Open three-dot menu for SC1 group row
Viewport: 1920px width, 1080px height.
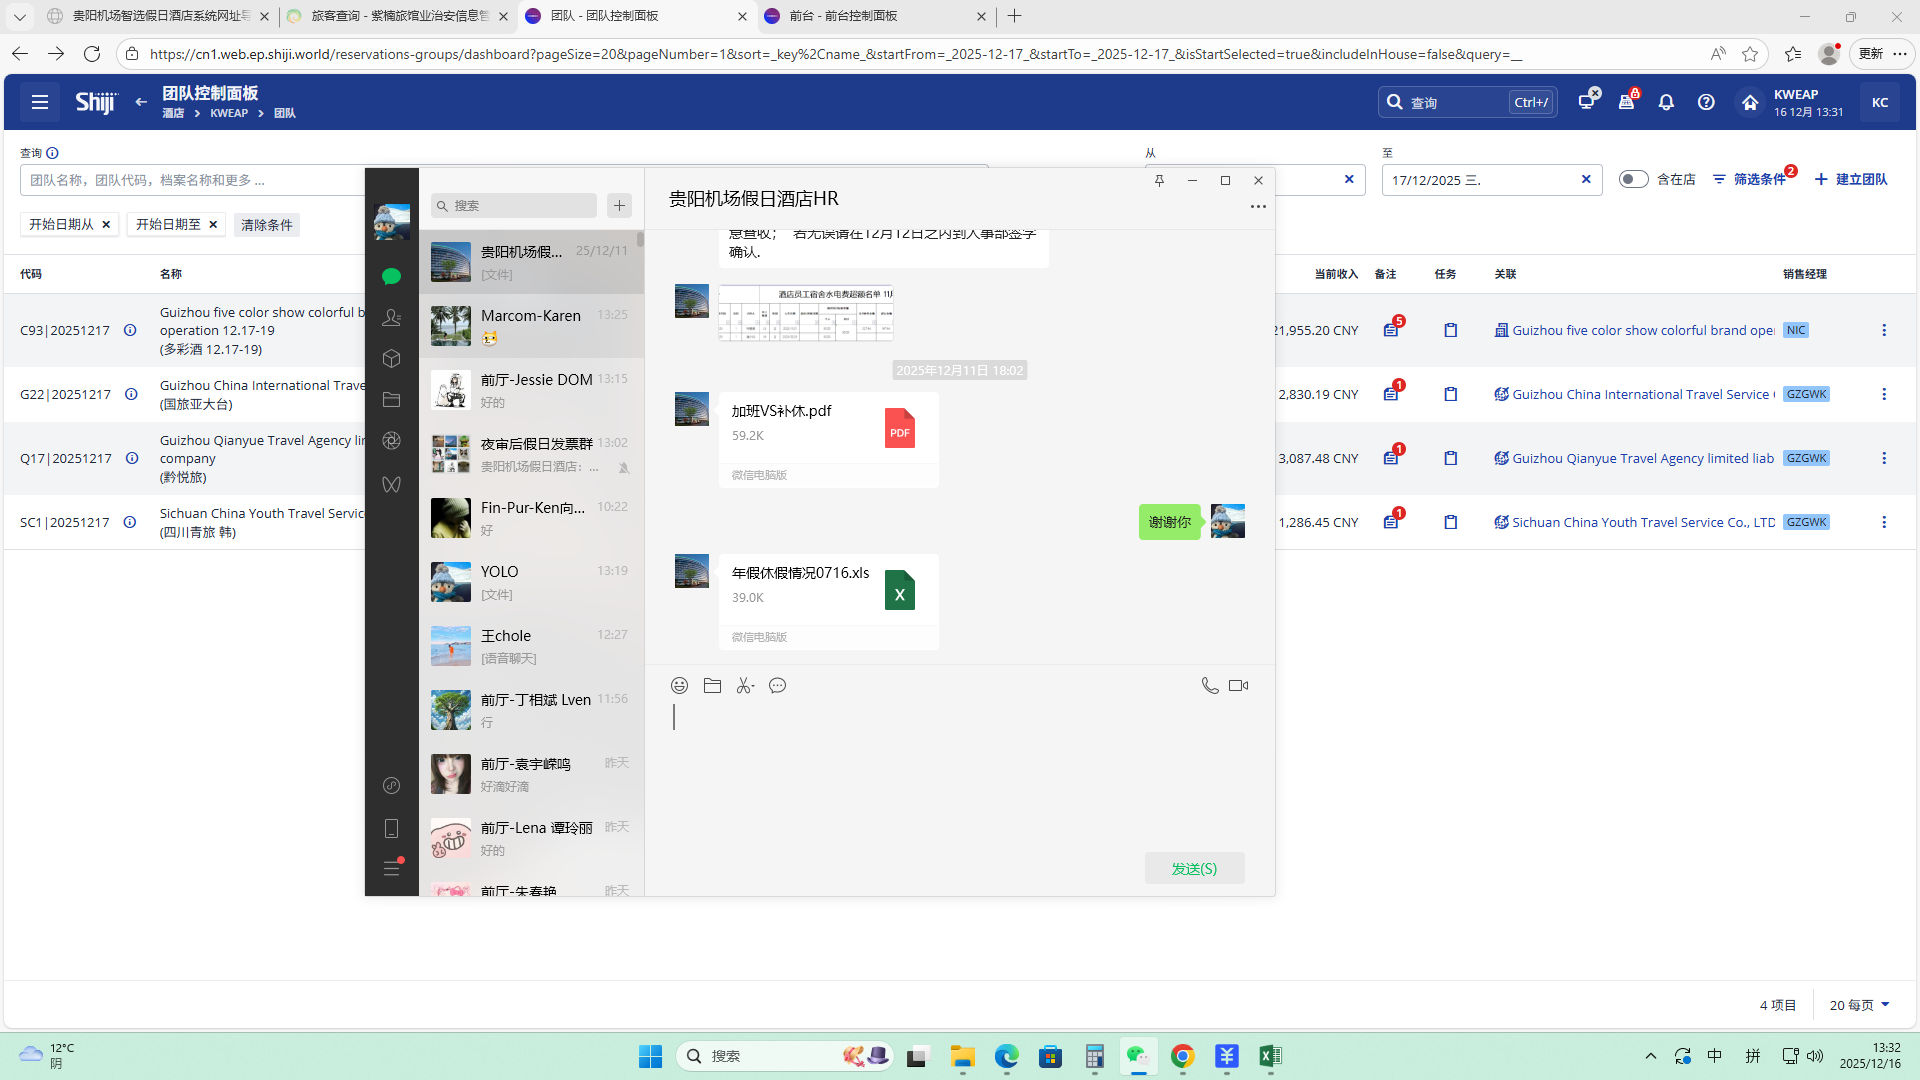click(1884, 522)
